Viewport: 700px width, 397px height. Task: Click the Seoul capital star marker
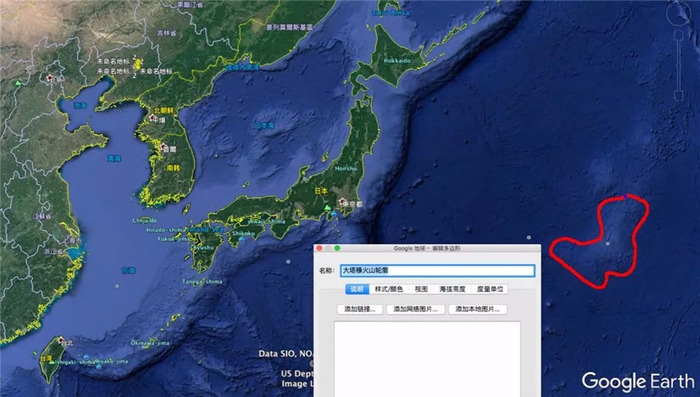click(x=163, y=146)
